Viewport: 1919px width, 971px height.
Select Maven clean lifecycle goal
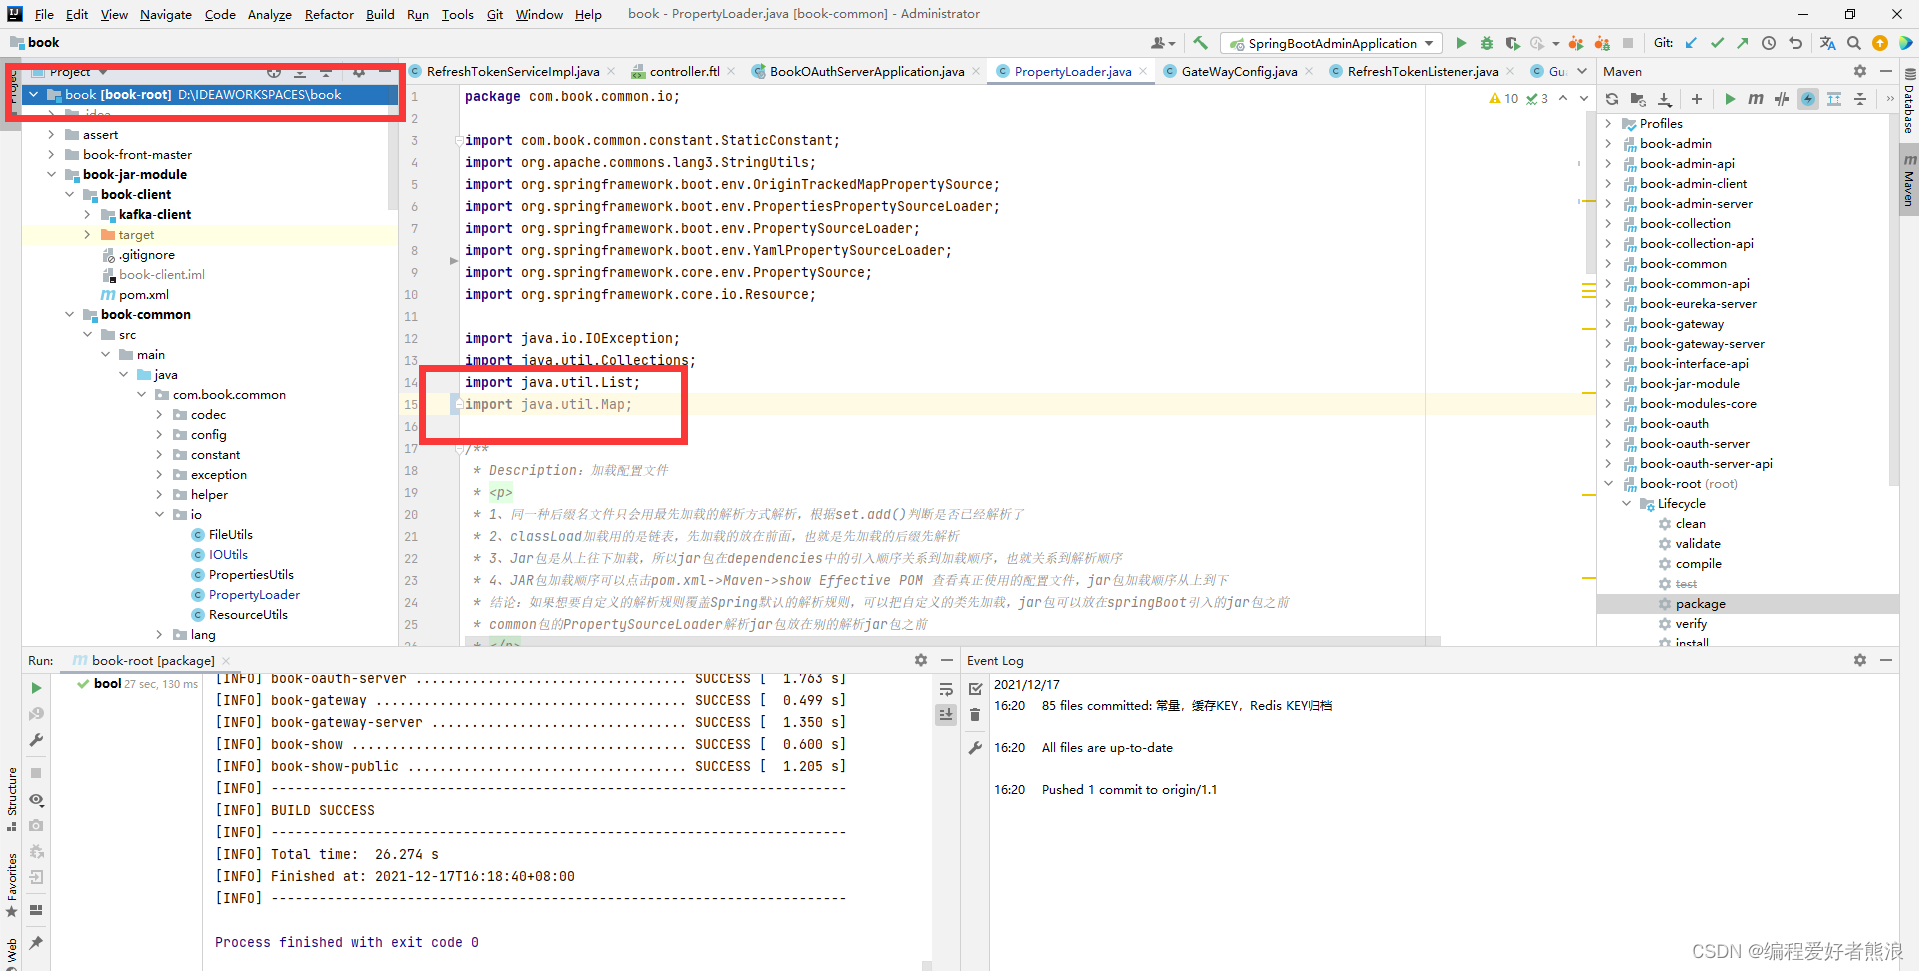[1690, 523]
